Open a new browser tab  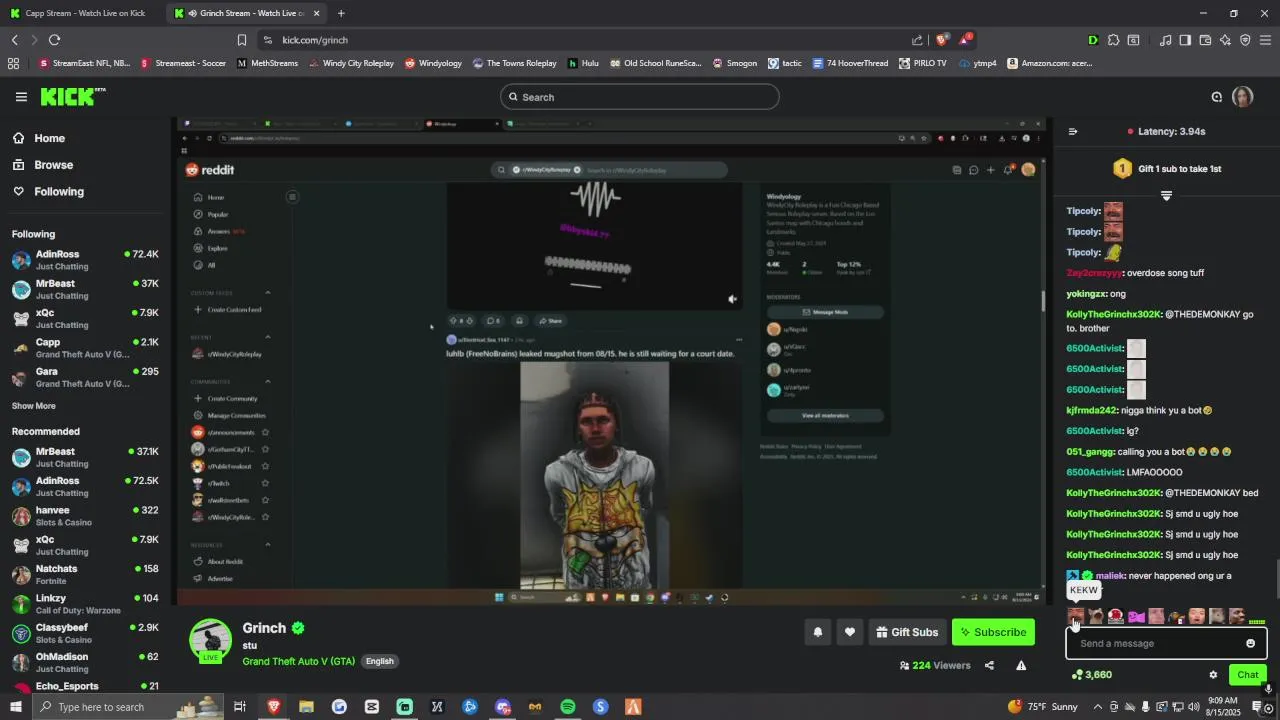pyautogui.click(x=341, y=13)
